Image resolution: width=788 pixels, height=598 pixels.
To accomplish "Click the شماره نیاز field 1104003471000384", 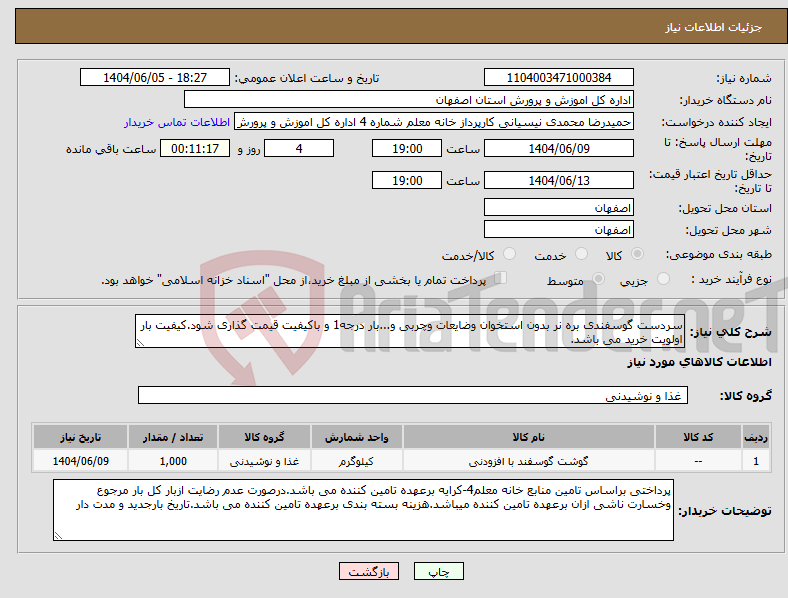I will tap(558, 77).
